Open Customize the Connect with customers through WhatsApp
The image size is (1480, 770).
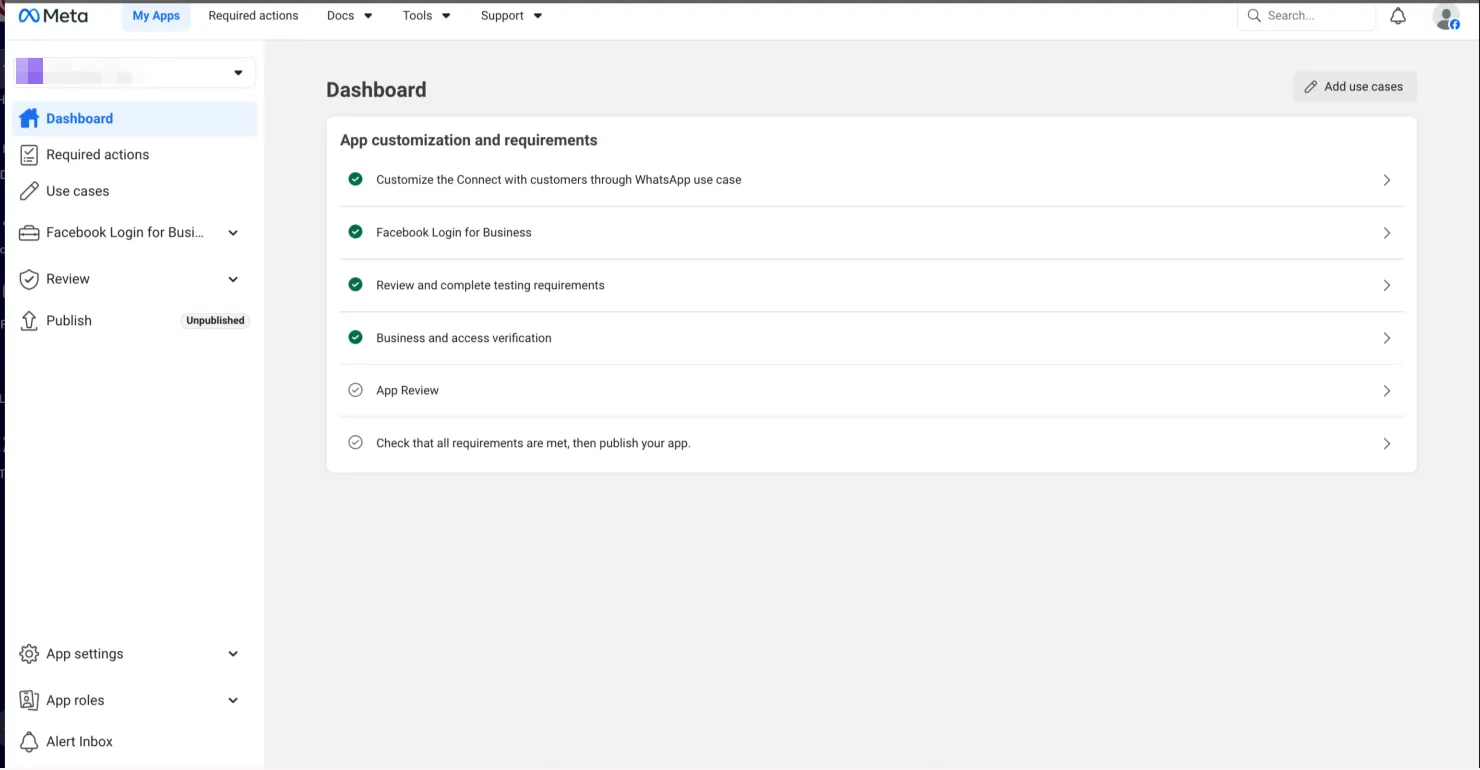[x=871, y=180]
